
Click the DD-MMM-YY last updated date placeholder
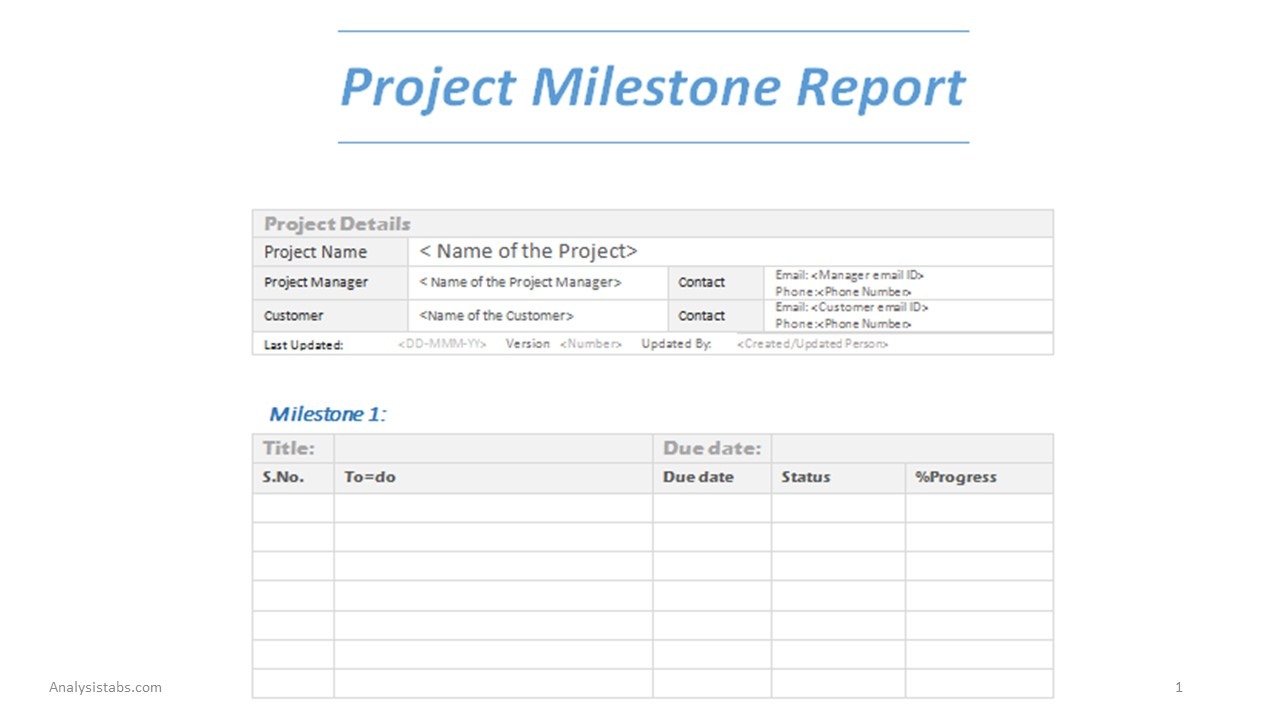(x=442, y=344)
